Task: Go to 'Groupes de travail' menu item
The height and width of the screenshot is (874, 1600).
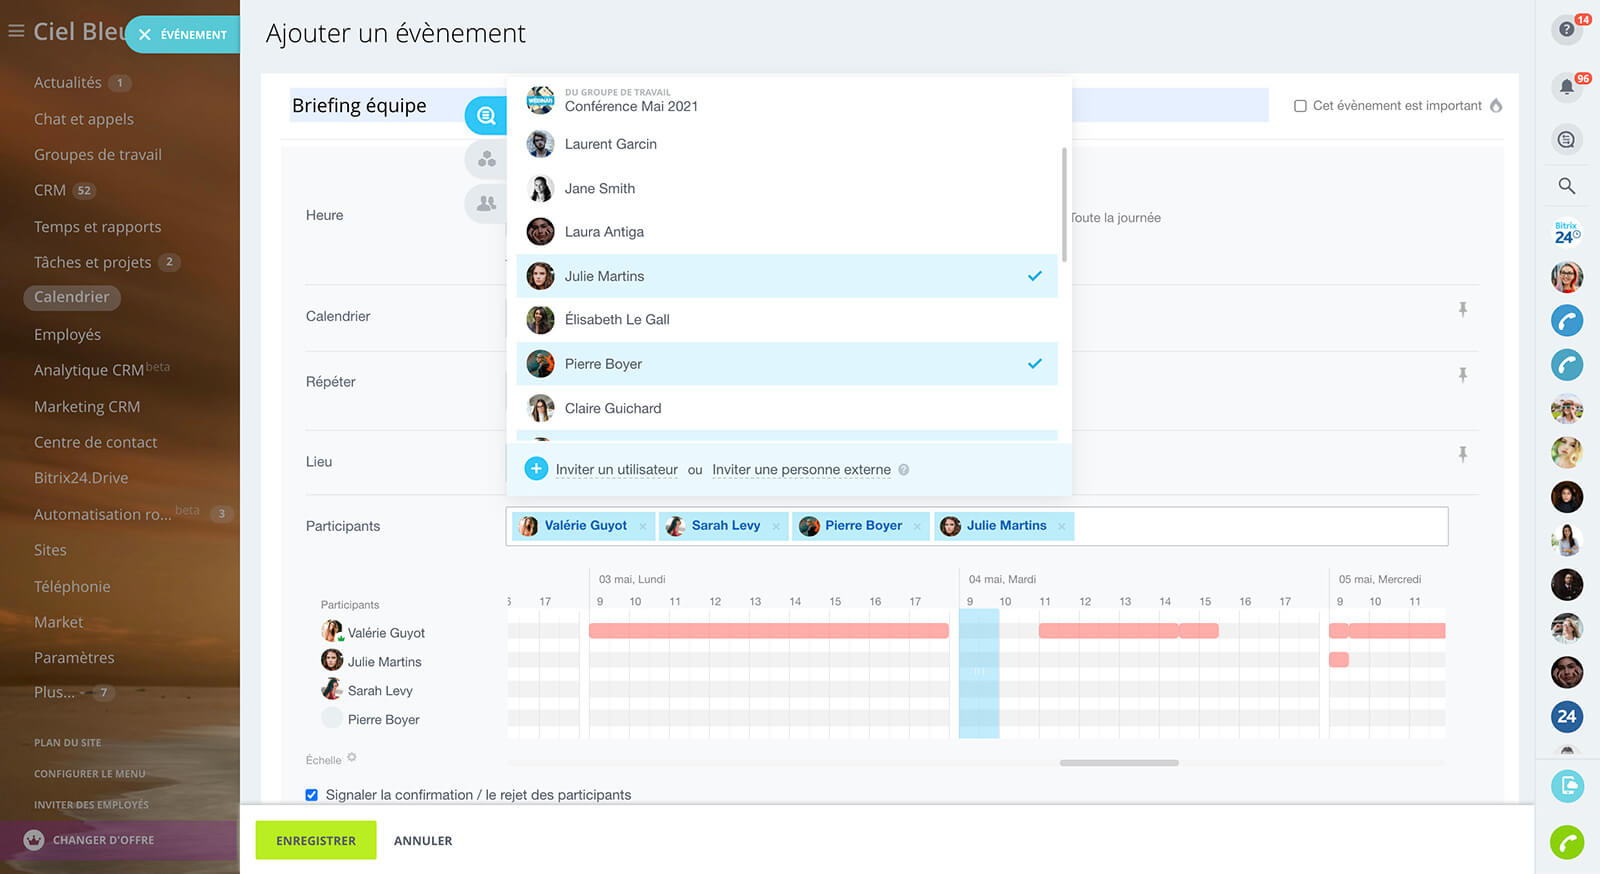Action: pyautogui.click(x=97, y=155)
